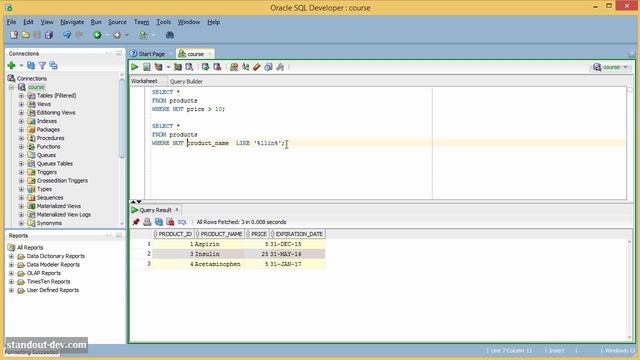This screenshot has height=360, width=640.
Task: Sort by the PRODUCT_NAME column header
Action: pyautogui.click(x=220, y=234)
